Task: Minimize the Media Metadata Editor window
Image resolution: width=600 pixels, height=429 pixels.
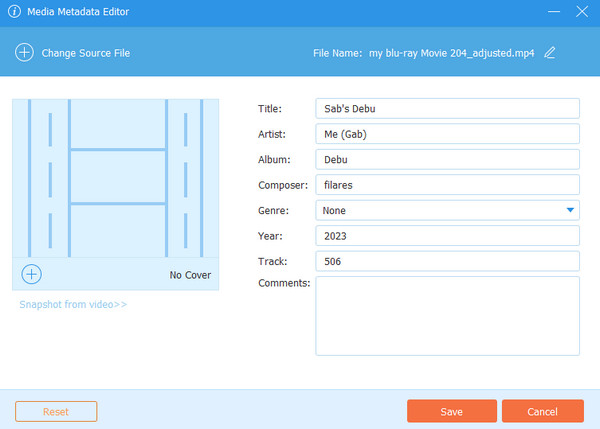Action: [x=554, y=11]
